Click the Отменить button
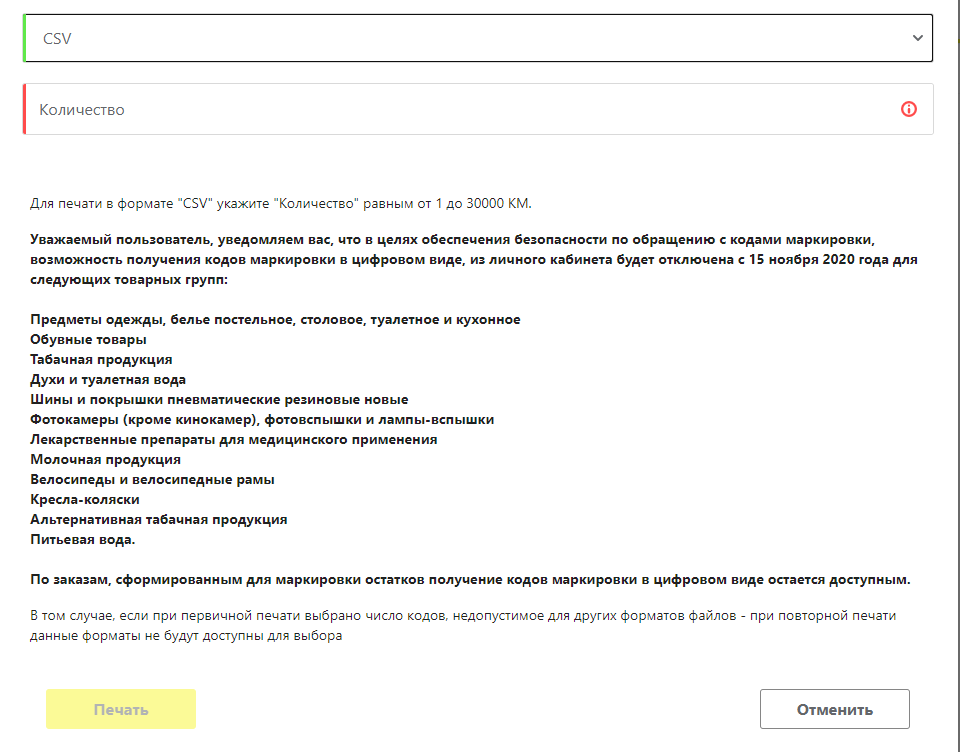Image resolution: width=960 pixels, height=752 pixels. point(834,709)
